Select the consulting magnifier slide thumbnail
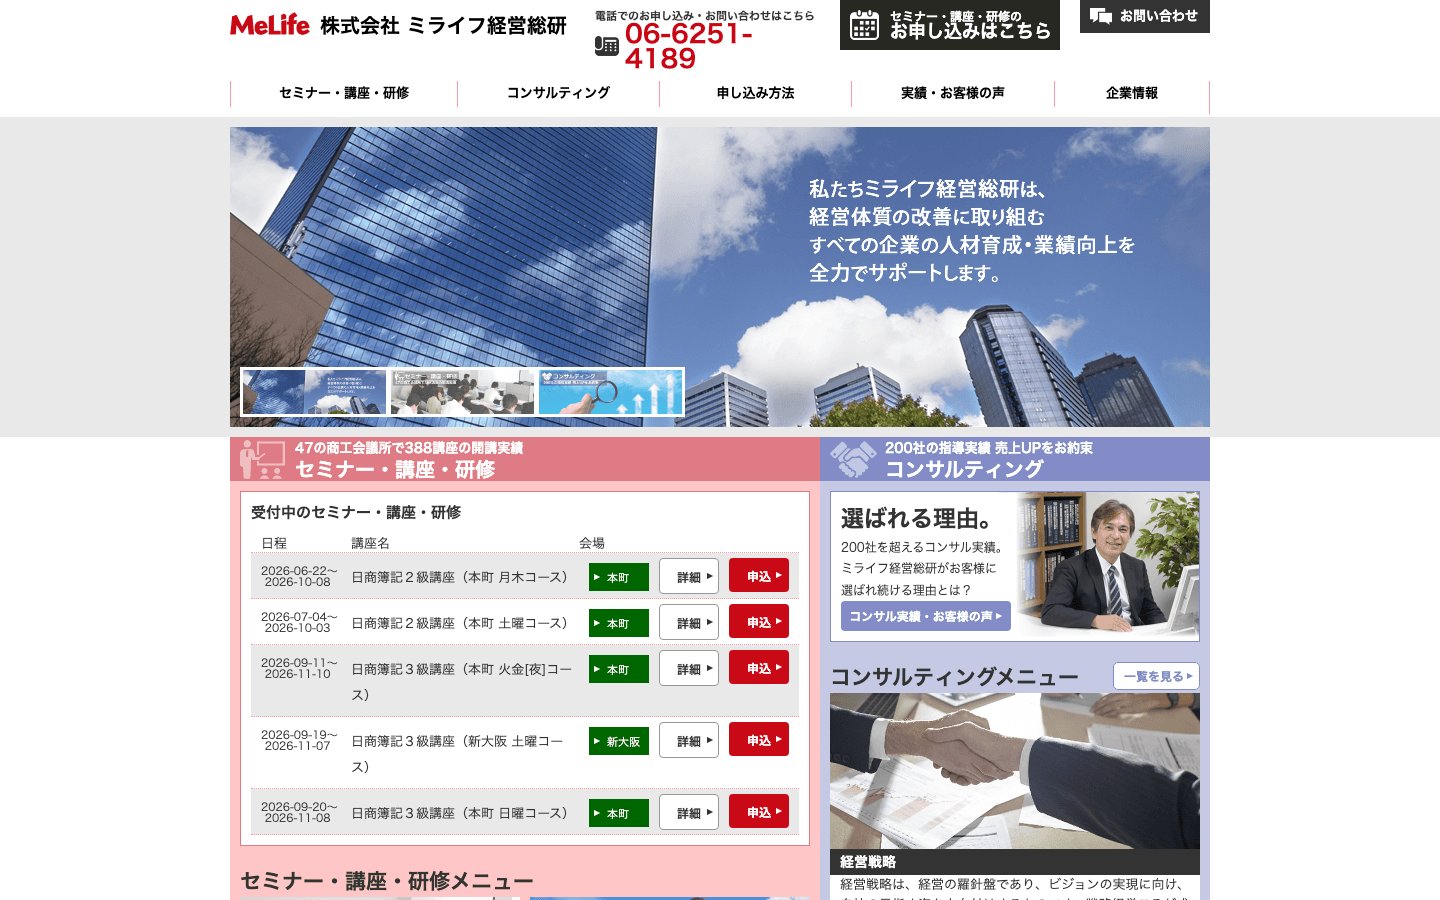1440x900 pixels. (x=610, y=392)
